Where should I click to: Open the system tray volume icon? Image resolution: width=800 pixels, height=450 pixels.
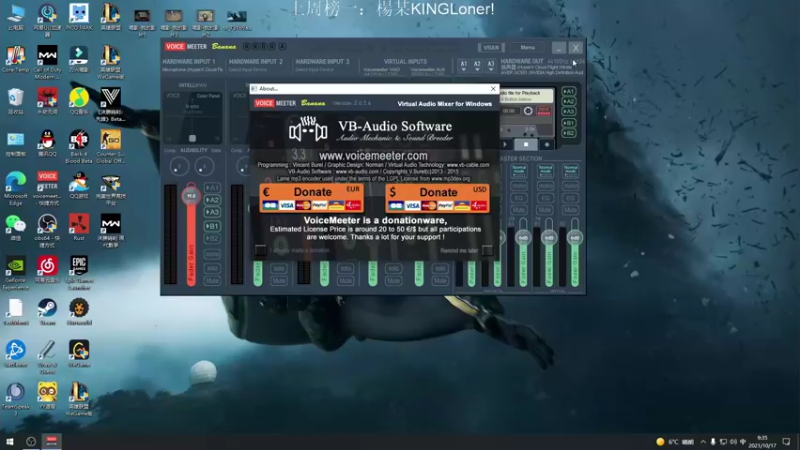tap(733, 442)
